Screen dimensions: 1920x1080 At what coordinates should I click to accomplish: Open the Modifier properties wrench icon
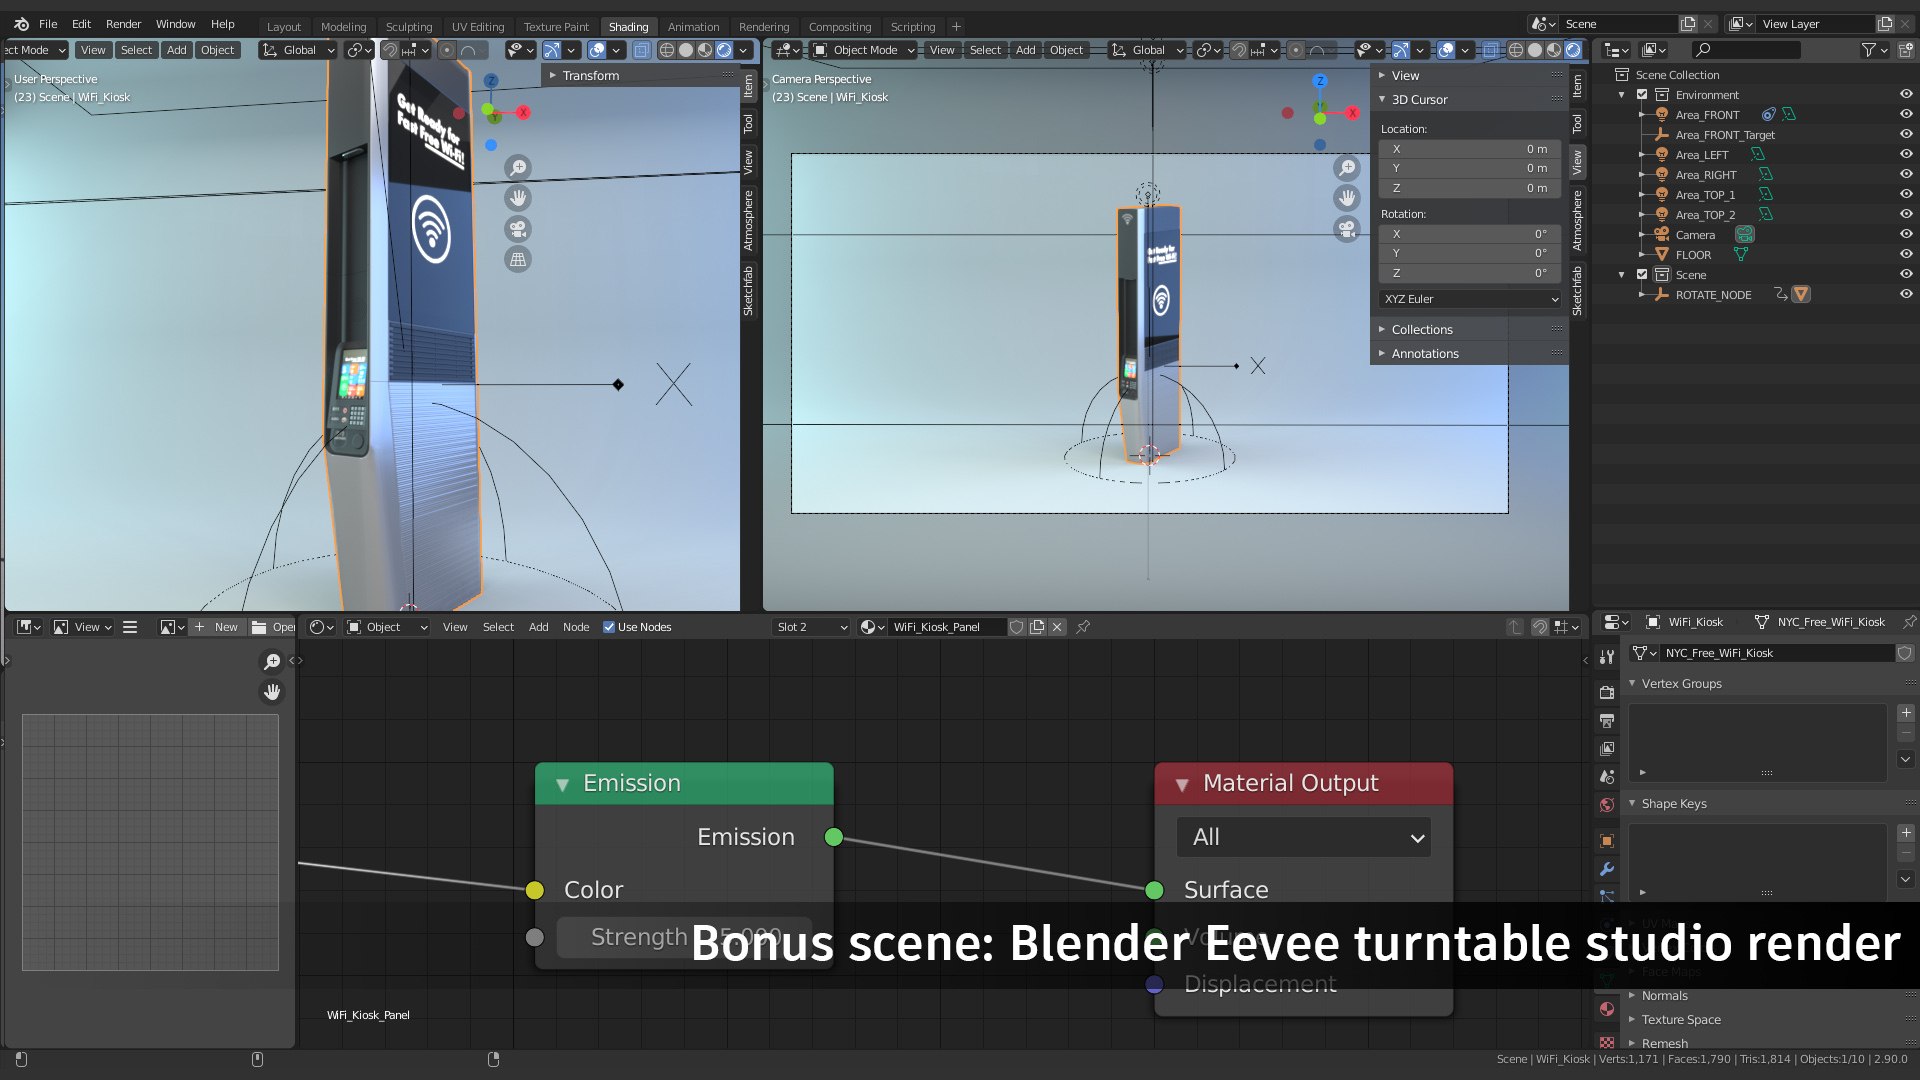point(1607,869)
